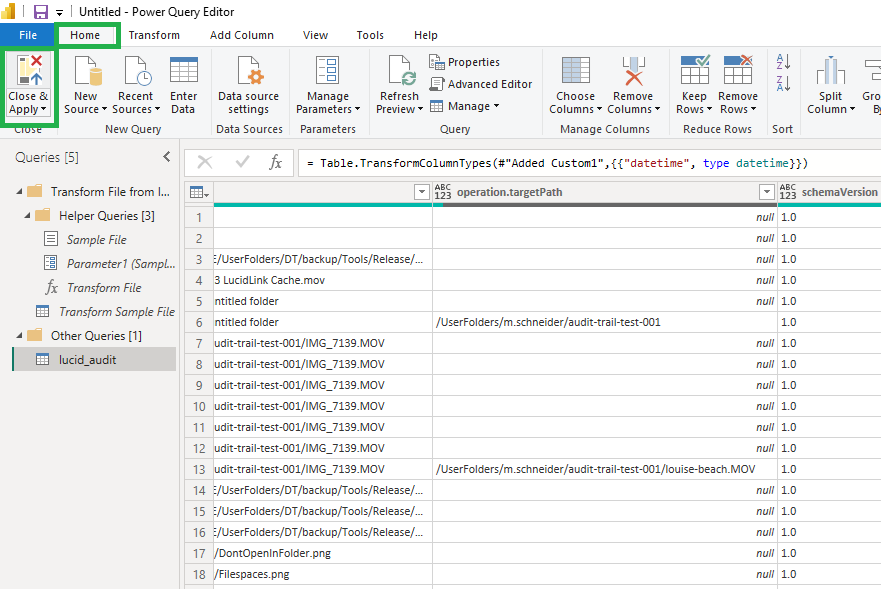
Task: Click the Keep Rows icon
Action: pyautogui.click(x=695, y=70)
